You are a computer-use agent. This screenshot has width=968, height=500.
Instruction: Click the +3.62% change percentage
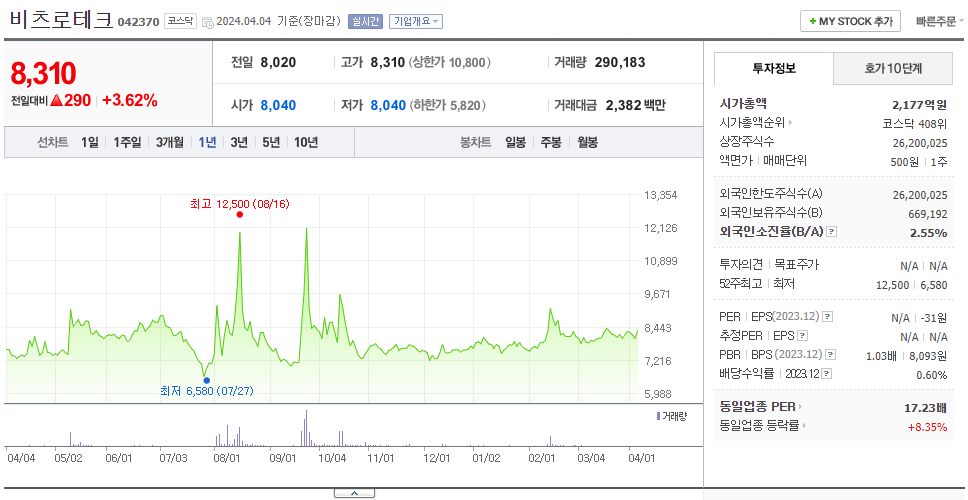point(130,100)
